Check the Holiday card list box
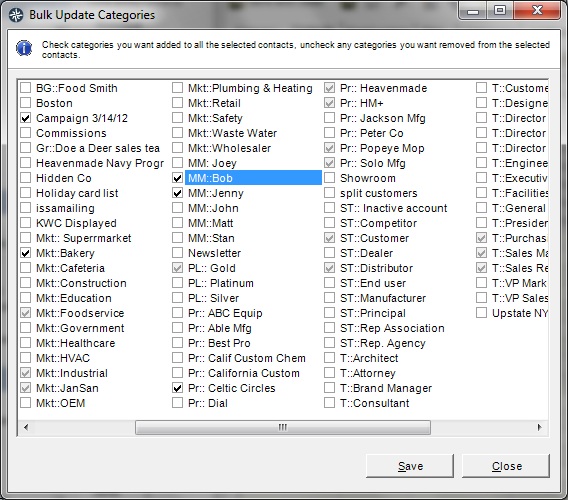The image size is (568, 500). [x=25, y=193]
